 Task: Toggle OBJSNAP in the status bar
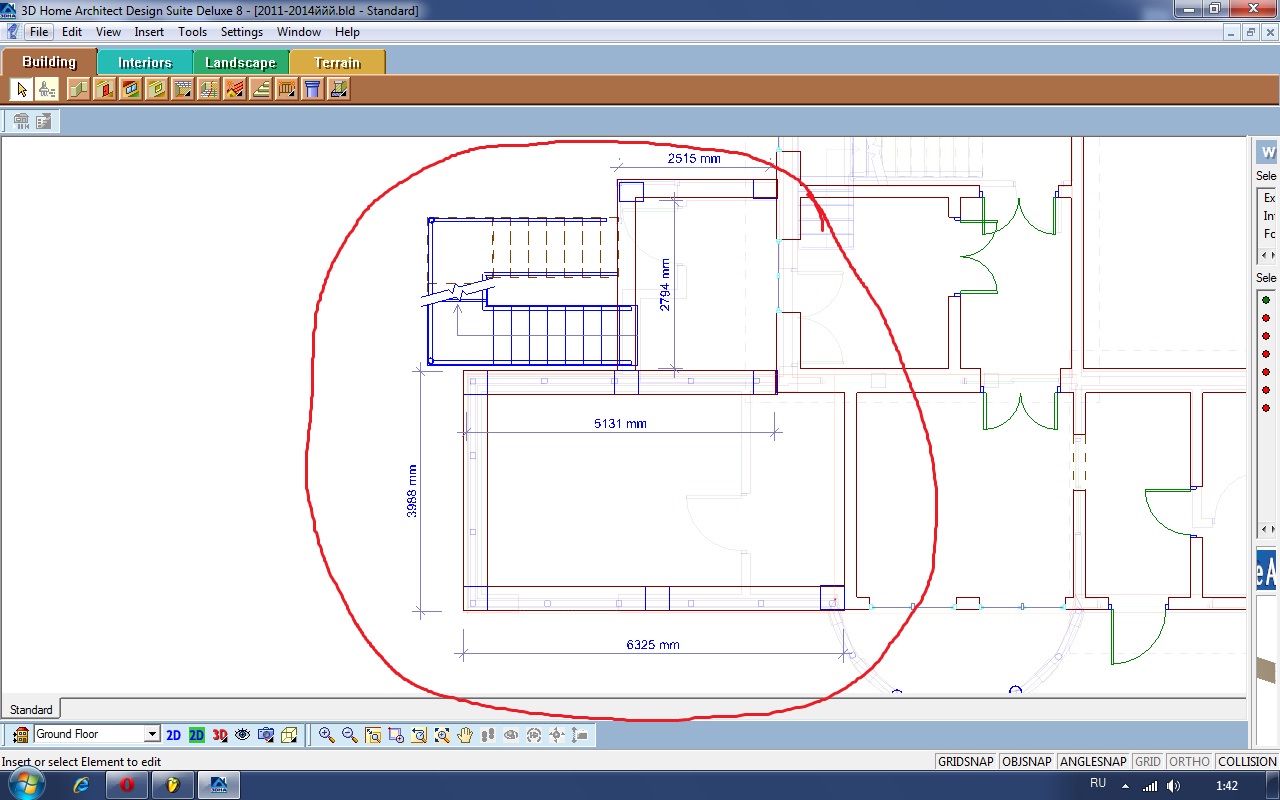coord(1027,762)
